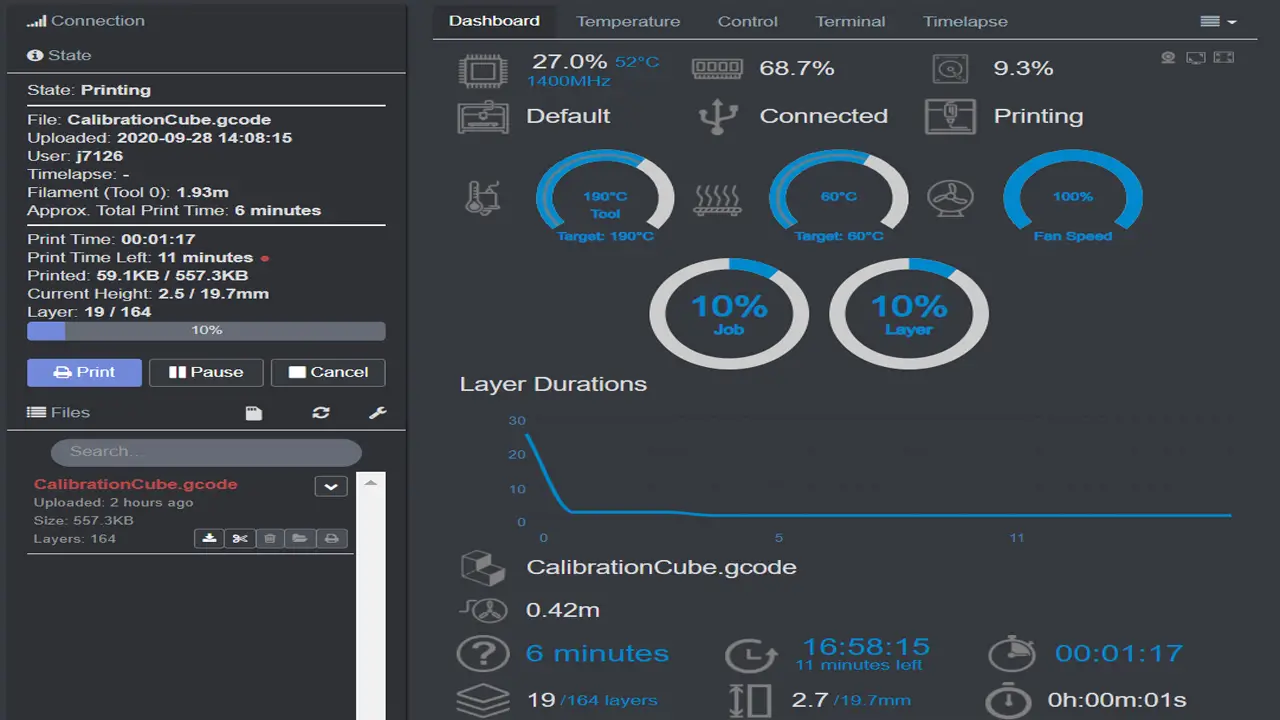This screenshot has width=1280, height=720.
Task: Click the hard disk usage icon
Action: (x=950, y=69)
